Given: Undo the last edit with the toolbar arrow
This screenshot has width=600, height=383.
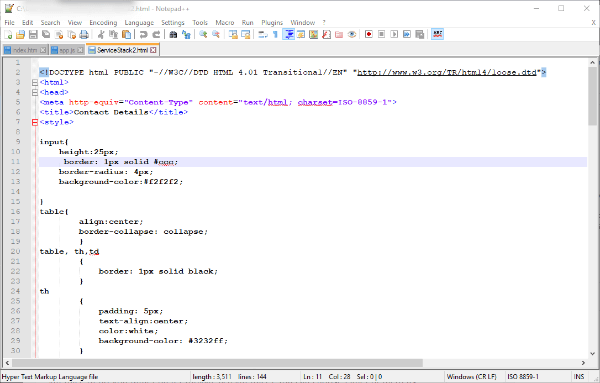Looking at the screenshot, I should (x=143, y=34).
